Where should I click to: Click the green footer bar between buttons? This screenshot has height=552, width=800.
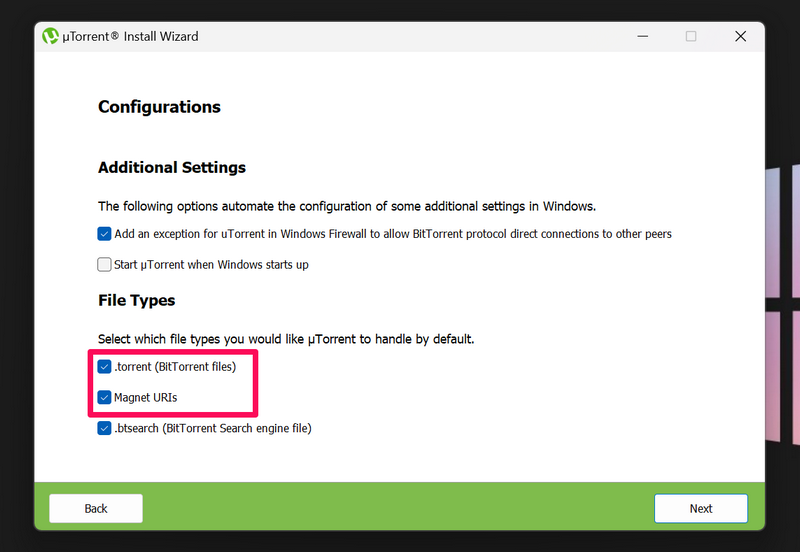(x=400, y=508)
